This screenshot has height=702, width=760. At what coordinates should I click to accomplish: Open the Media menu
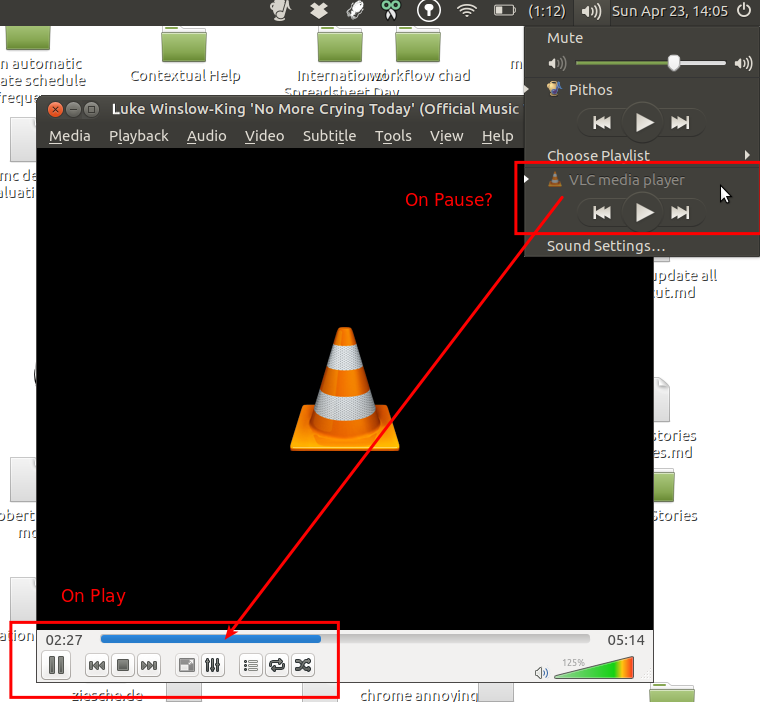(x=70, y=136)
